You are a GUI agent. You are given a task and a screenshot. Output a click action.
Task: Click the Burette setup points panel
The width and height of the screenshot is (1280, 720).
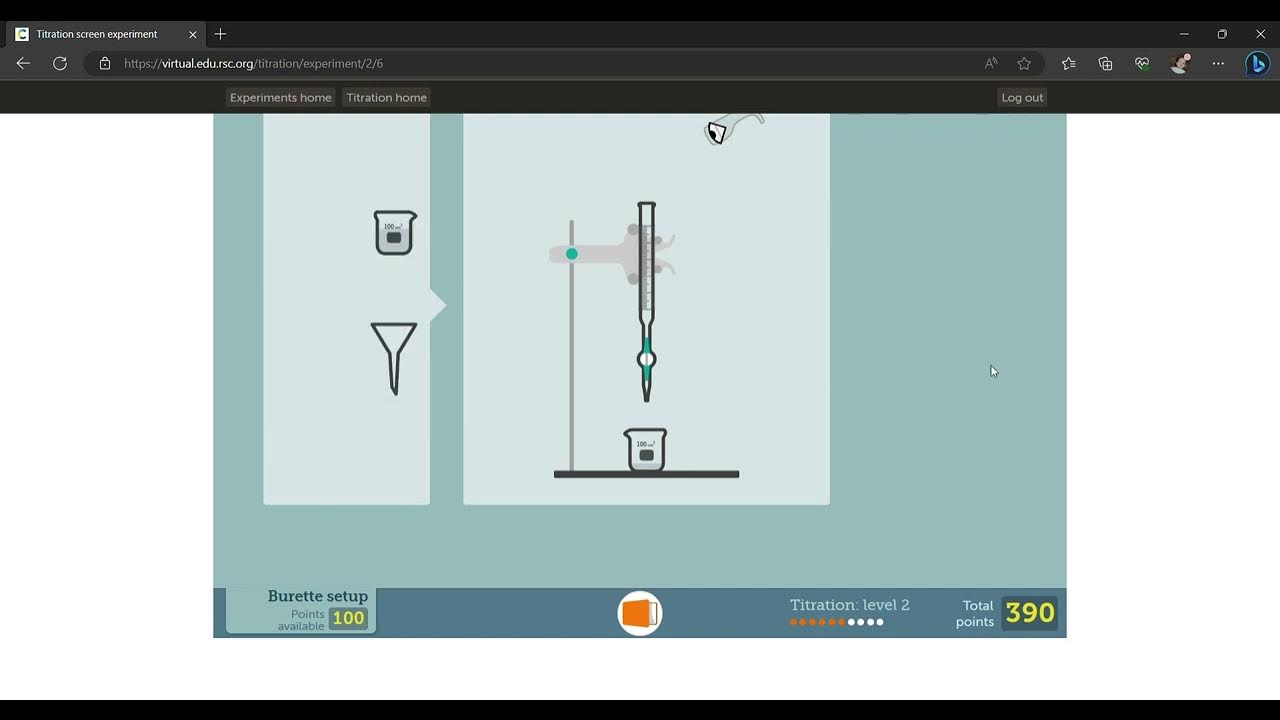coord(301,610)
